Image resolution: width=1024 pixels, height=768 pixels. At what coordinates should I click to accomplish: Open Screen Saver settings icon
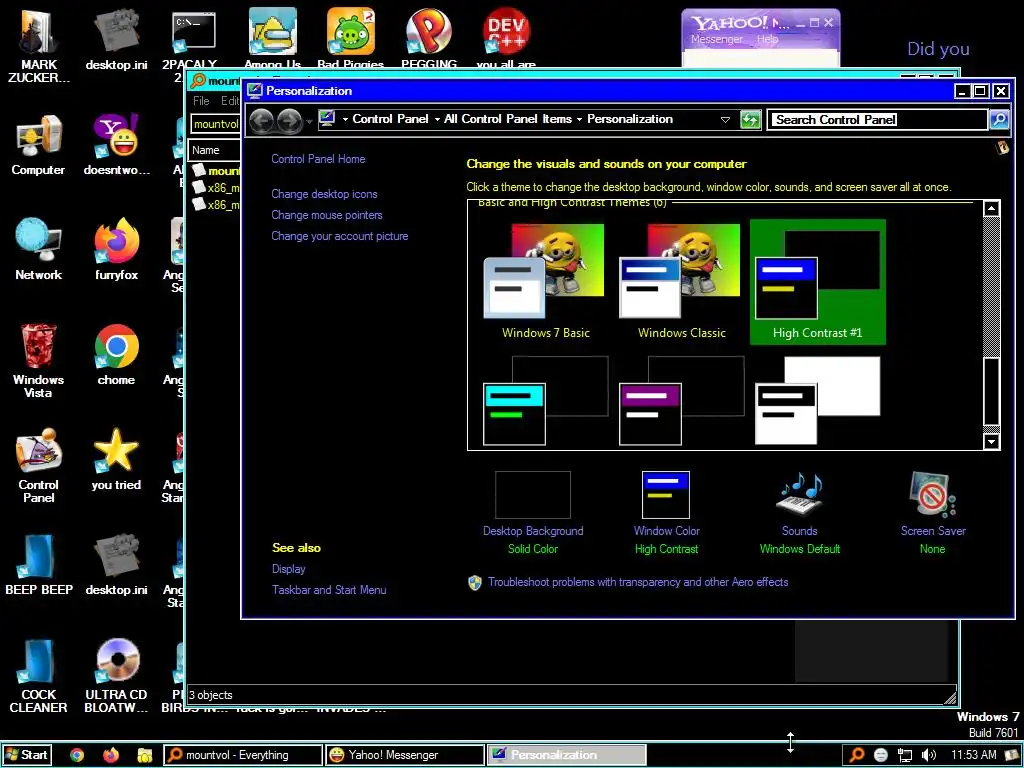(933, 495)
